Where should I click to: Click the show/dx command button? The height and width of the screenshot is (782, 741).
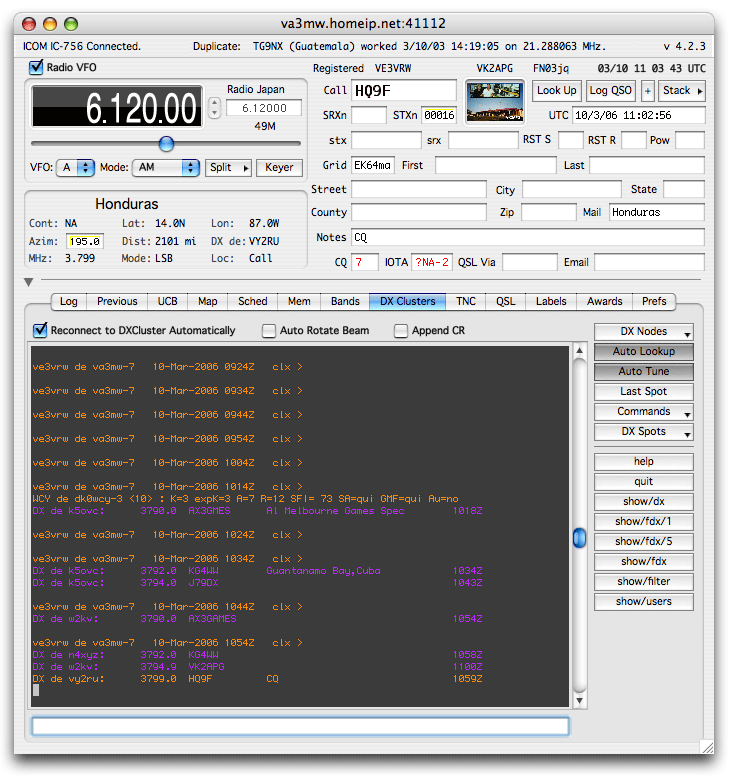[x=643, y=502]
